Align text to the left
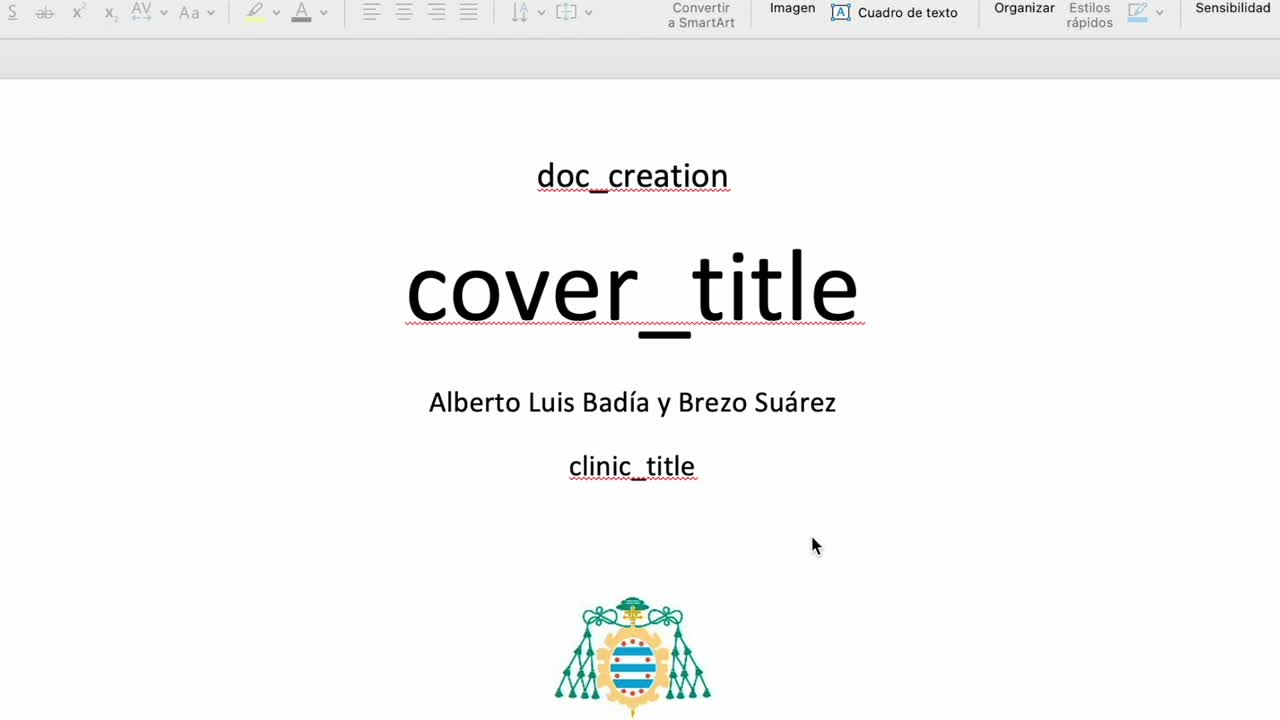This screenshot has height=720, width=1280. coord(371,13)
